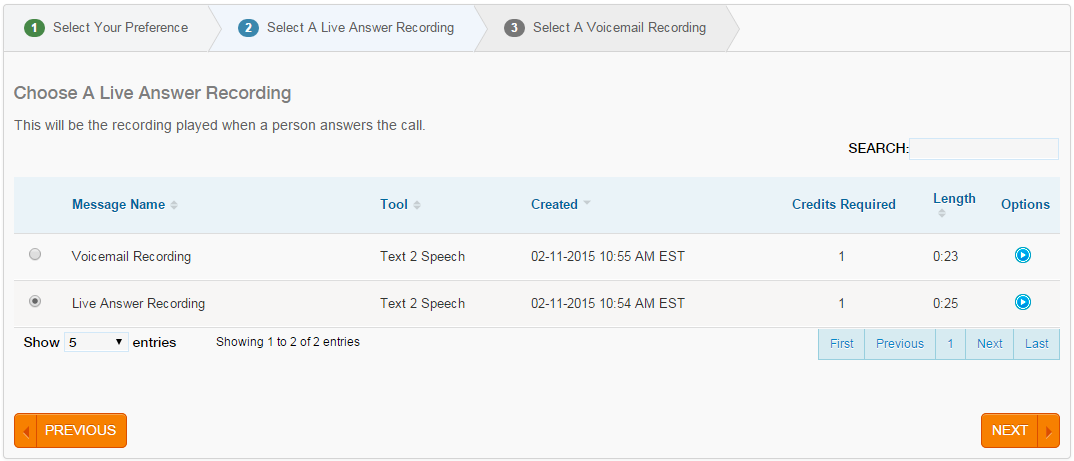The width and height of the screenshot is (1074, 461).
Task: Go to Last page of entries
Action: click(x=1036, y=344)
